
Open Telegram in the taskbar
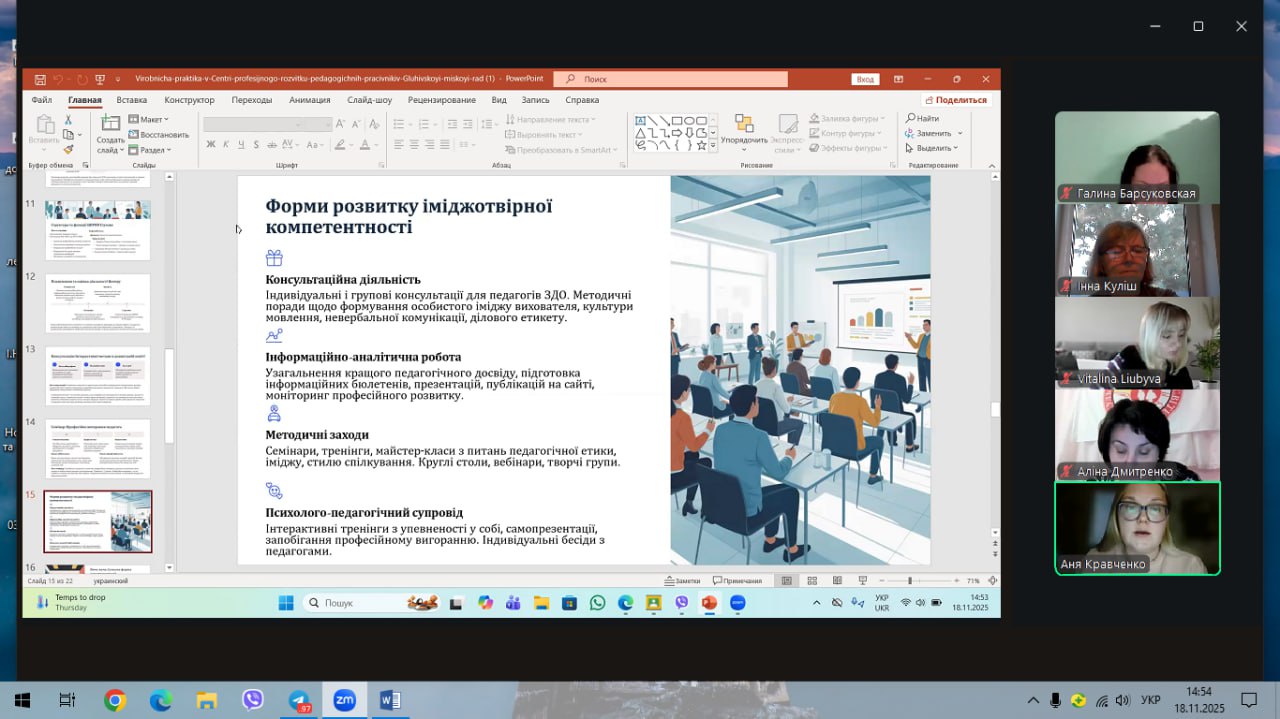299,700
